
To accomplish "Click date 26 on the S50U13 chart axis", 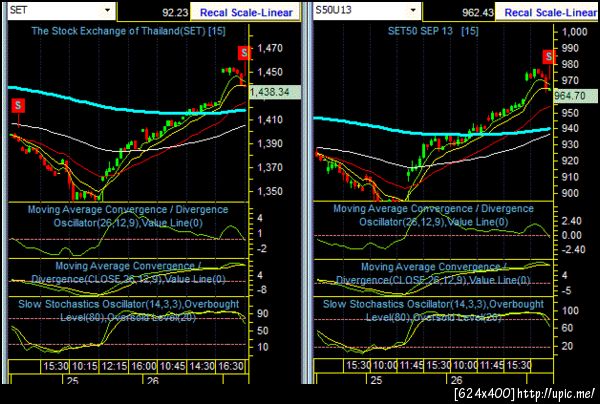I will pos(456,380).
